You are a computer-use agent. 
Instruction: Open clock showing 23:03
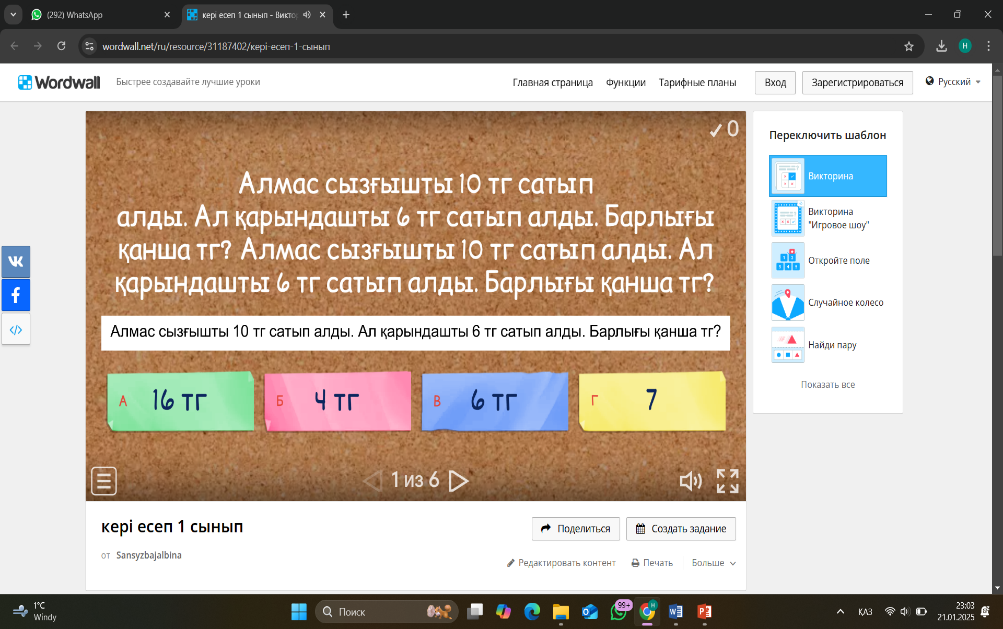click(x=956, y=611)
